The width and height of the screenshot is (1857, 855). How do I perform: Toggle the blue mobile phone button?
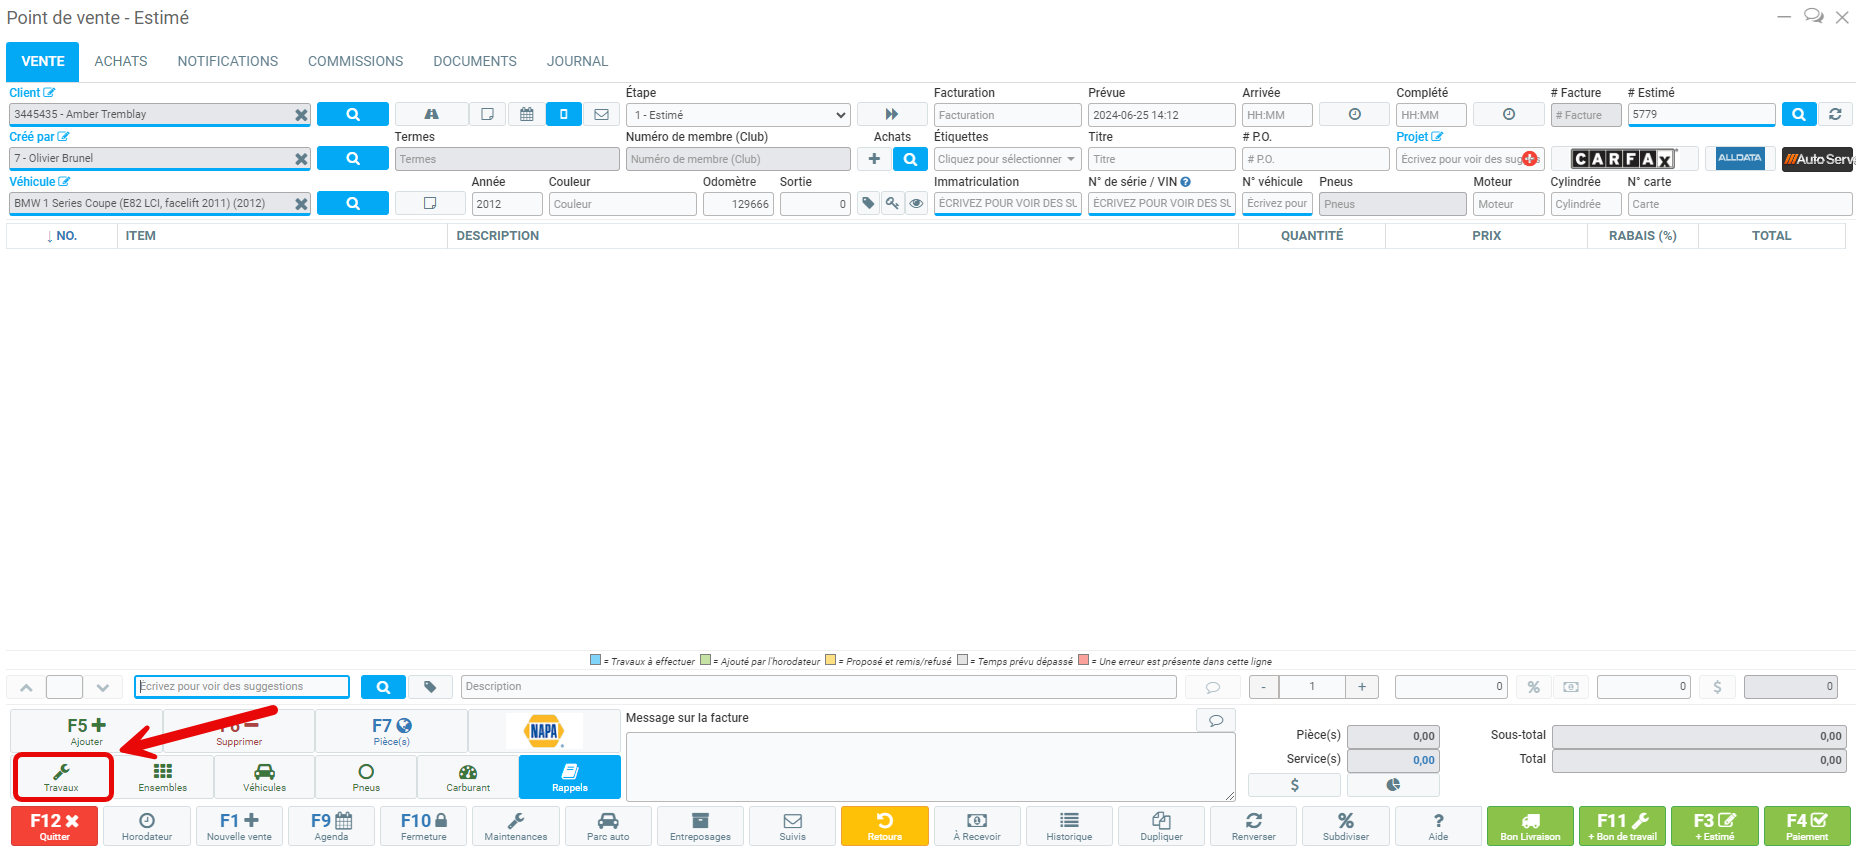pos(564,115)
